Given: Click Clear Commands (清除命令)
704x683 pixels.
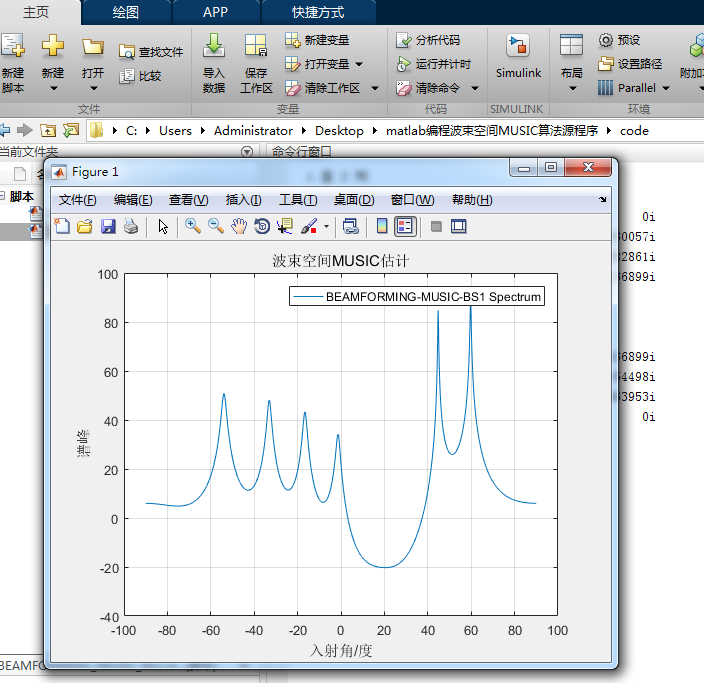Looking at the screenshot, I should tap(428, 88).
